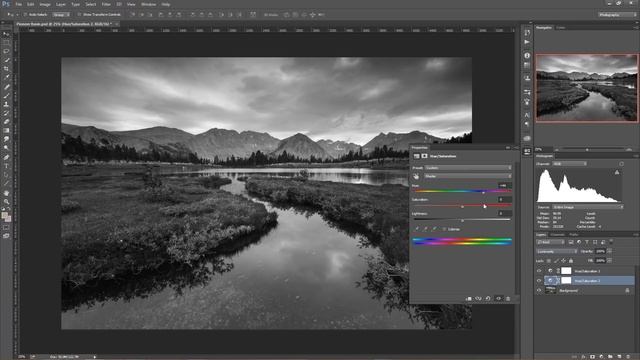
Task: Click the reset adjustment icon in Properties
Action: [488, 299]
